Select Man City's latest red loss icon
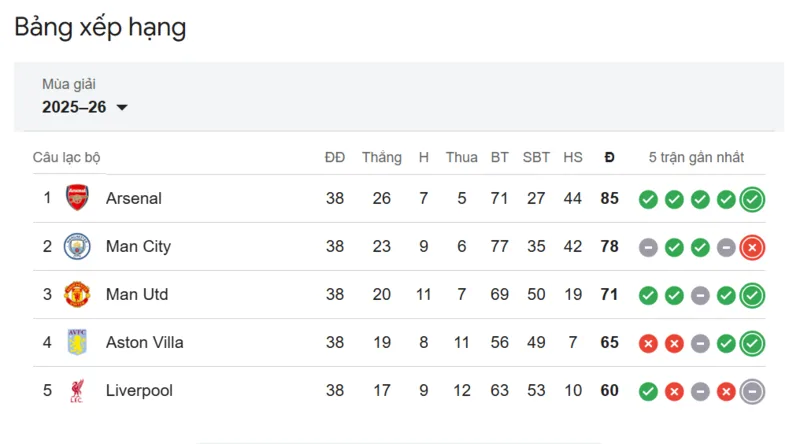The image size is (800, 444). click(x=752, y=248)
